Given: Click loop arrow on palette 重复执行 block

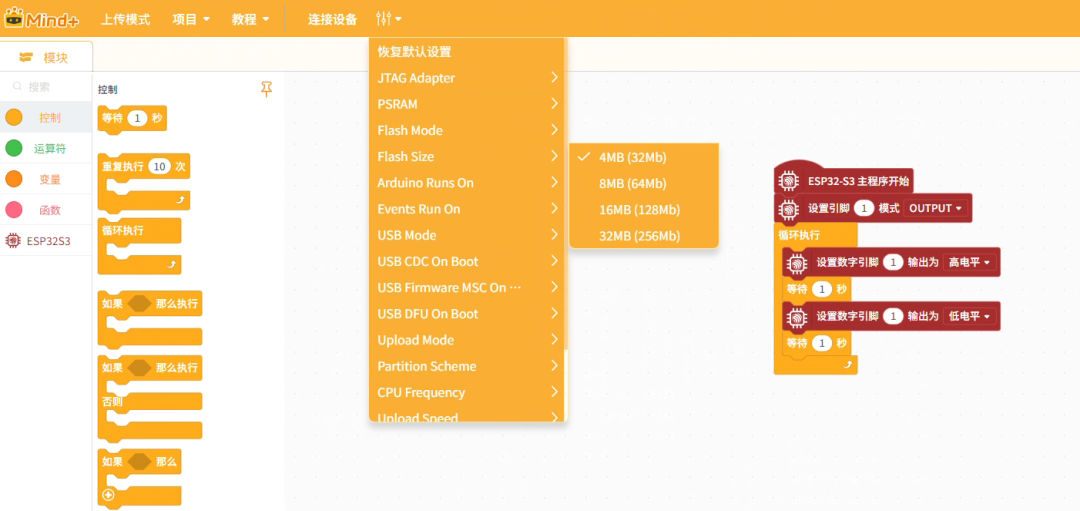Looking at the screenshot, I should (x=181, y=200).
